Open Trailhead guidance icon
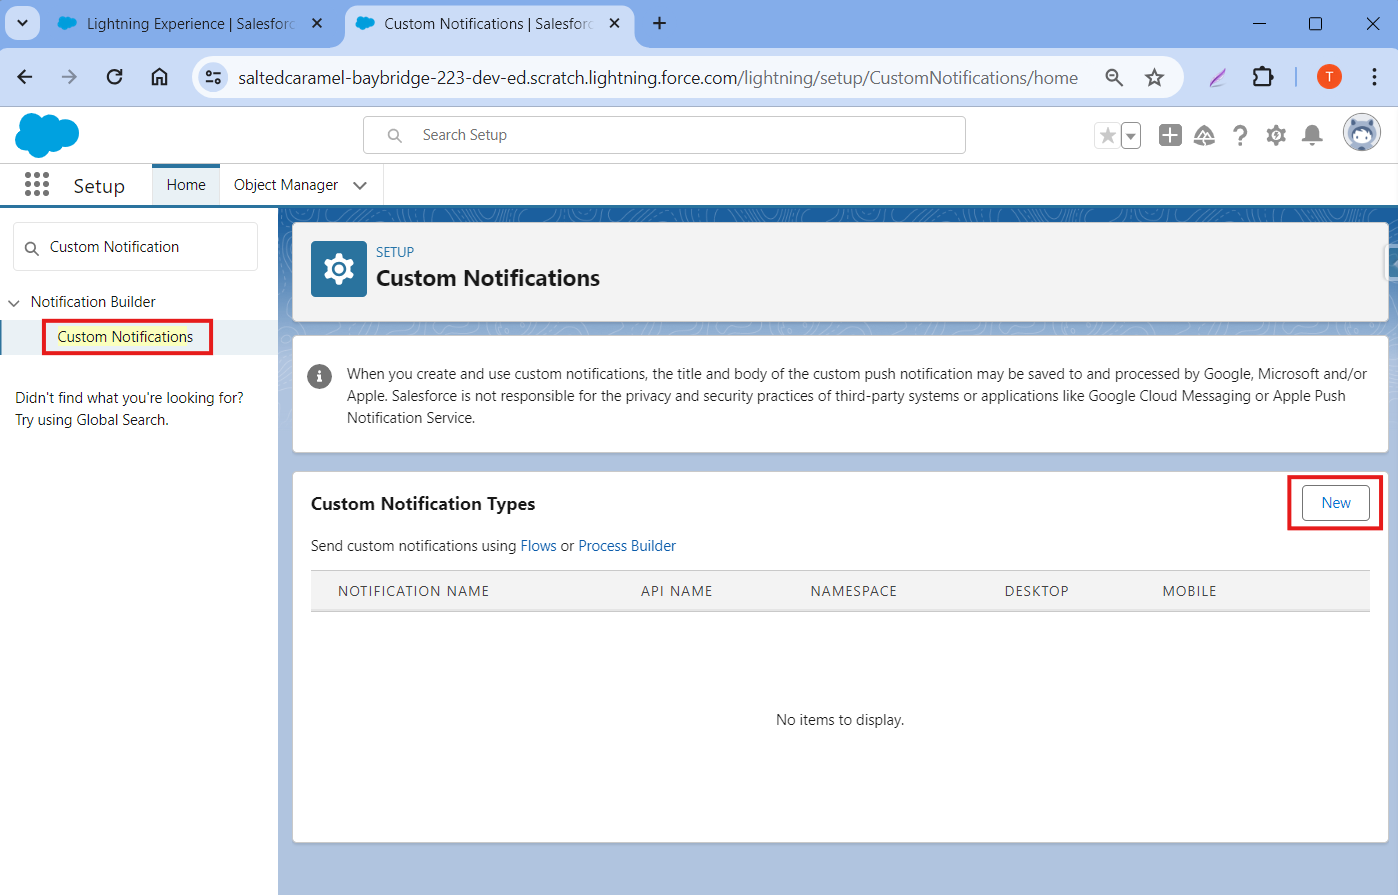This screenshot has height=895, width=1398. [x=1204, y=135]
